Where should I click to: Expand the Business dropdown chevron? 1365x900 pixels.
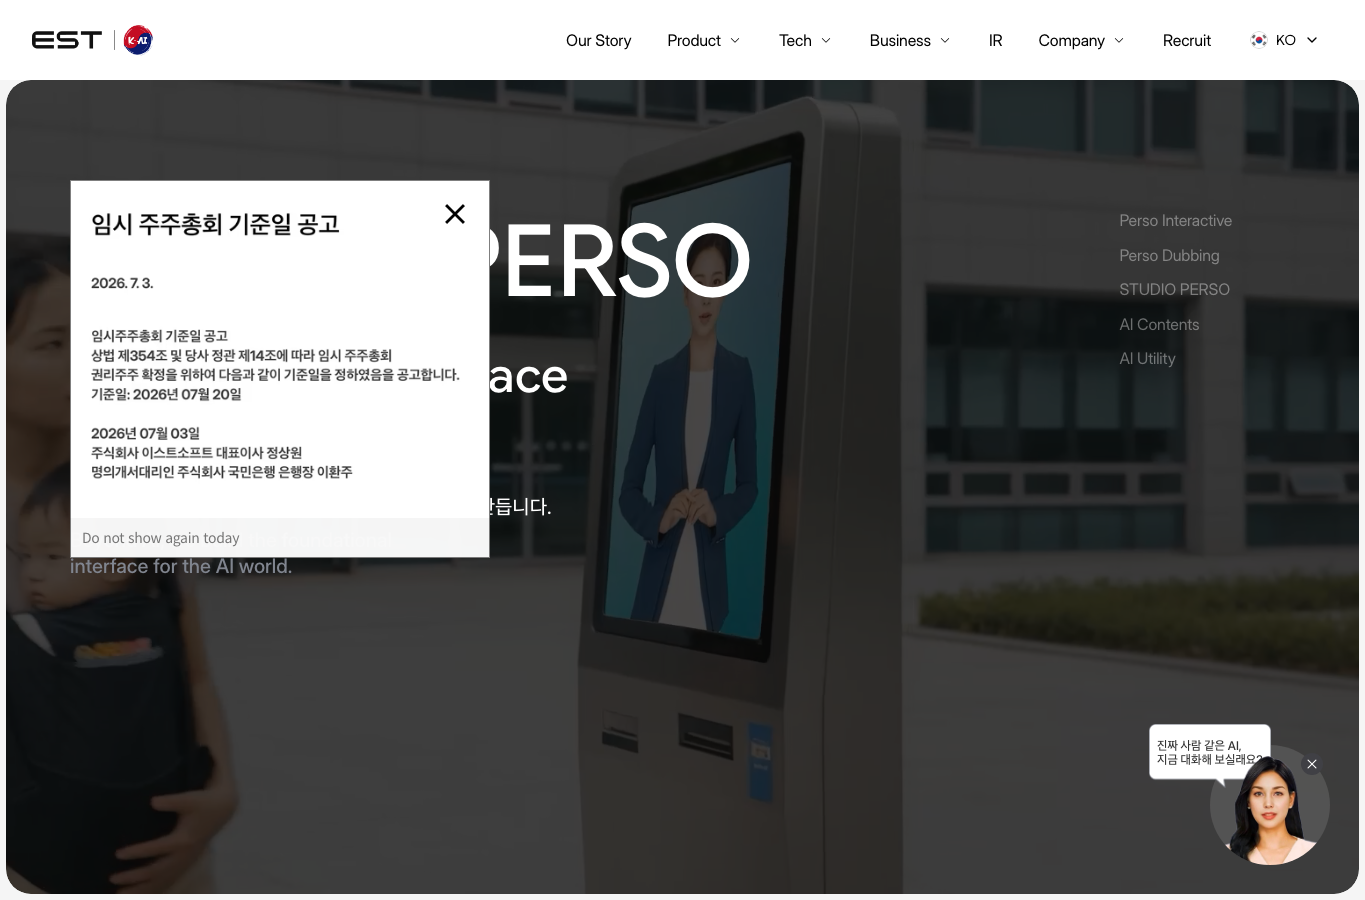[x=945, y=40]
